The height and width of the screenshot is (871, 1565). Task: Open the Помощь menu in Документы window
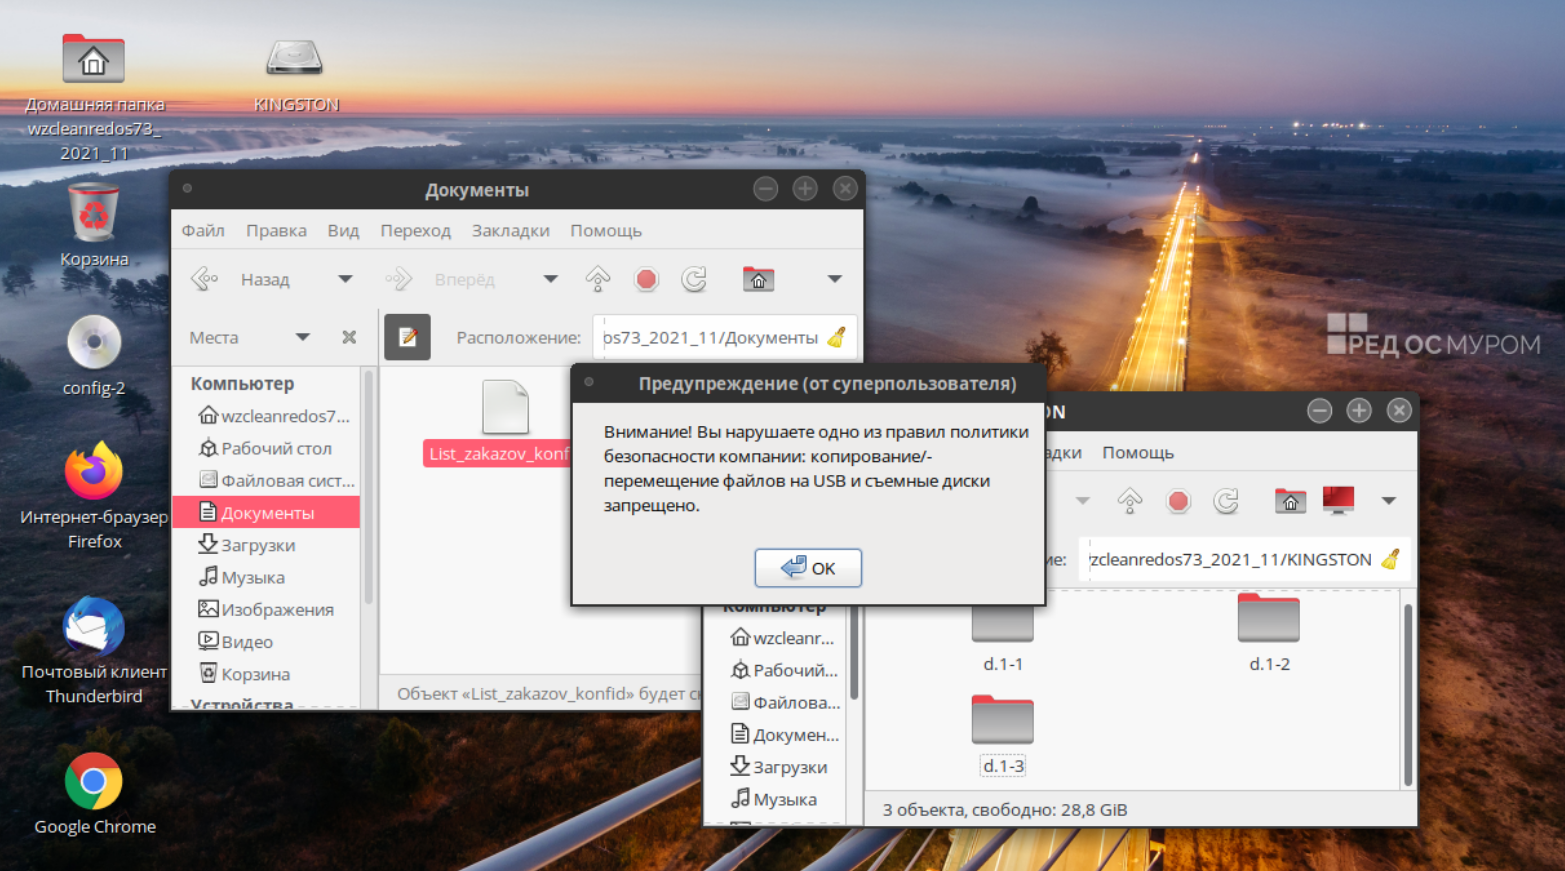click(x=606, y=230)
